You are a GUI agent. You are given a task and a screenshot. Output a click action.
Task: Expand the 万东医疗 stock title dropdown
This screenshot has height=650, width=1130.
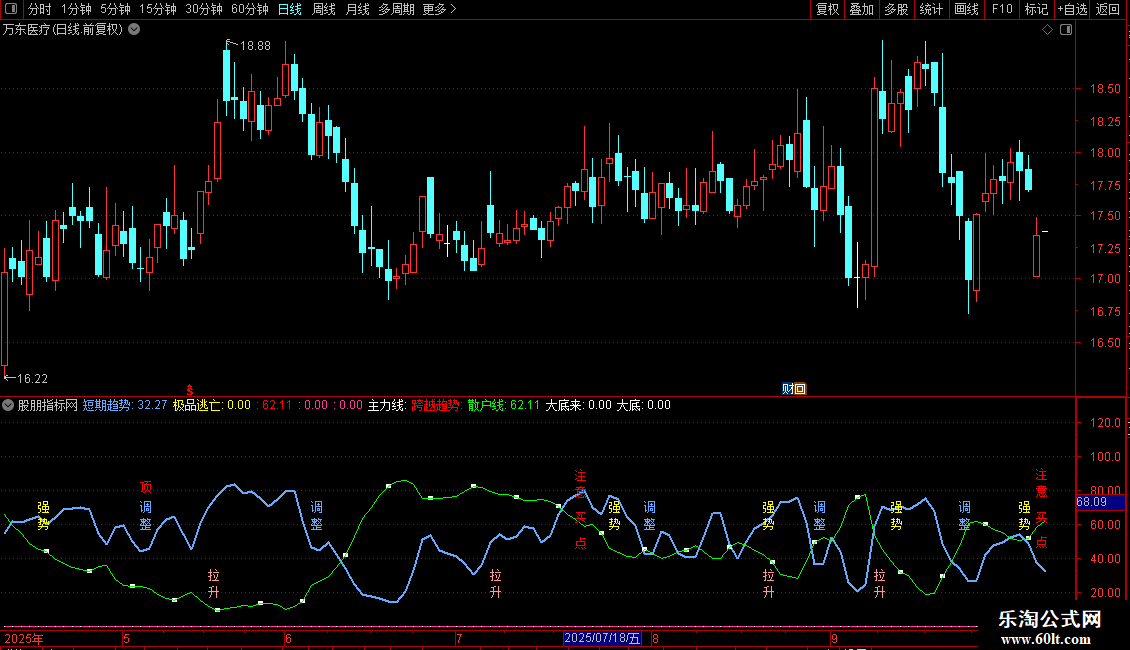pos(134,30)
